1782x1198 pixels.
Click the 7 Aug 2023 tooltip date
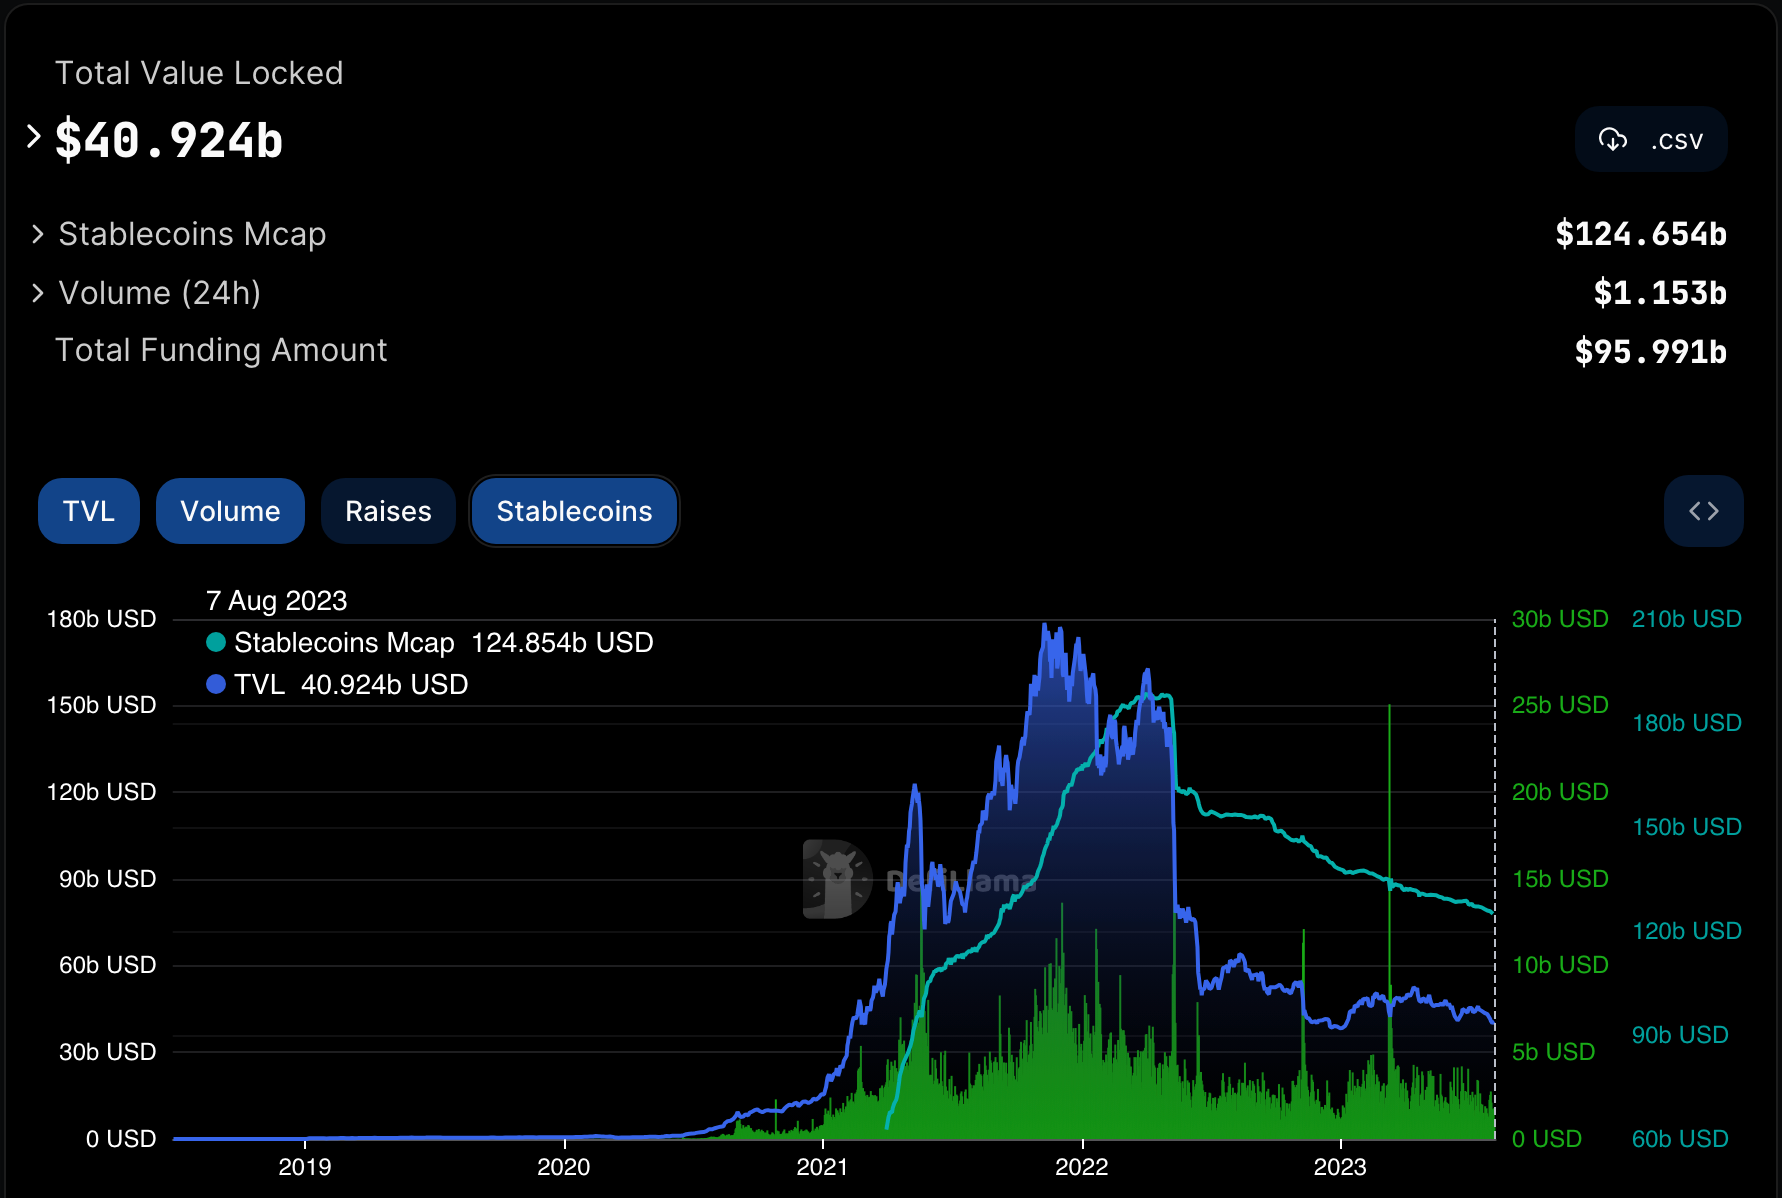pyautogui.click(x=277, y=600)
